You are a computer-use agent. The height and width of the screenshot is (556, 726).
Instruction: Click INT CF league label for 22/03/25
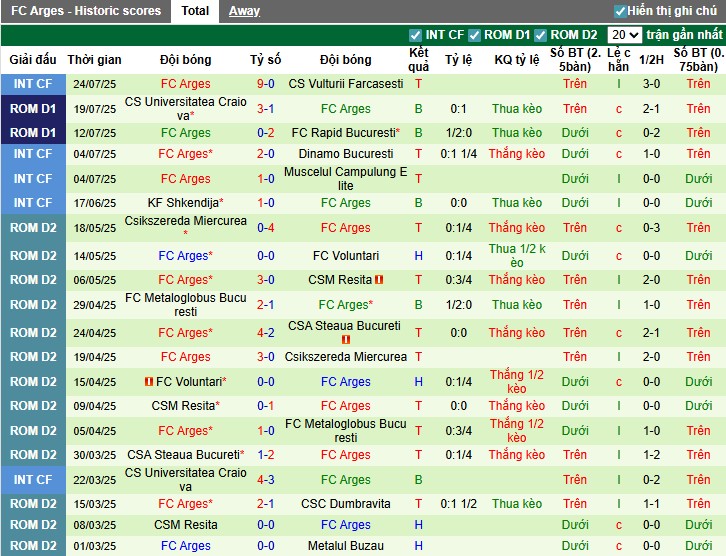[33, 480]
